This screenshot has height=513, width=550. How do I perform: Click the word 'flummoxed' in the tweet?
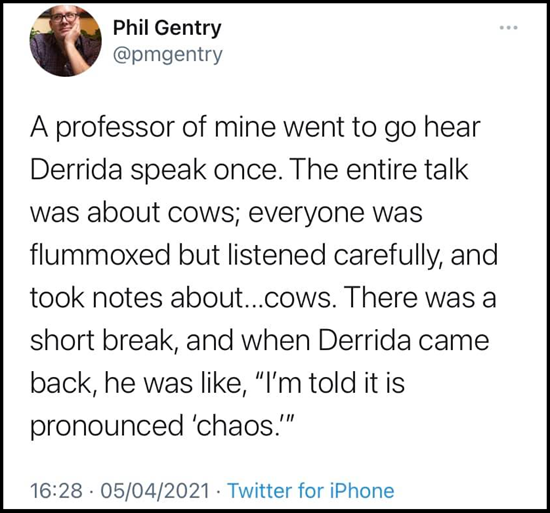click(100, 255)
